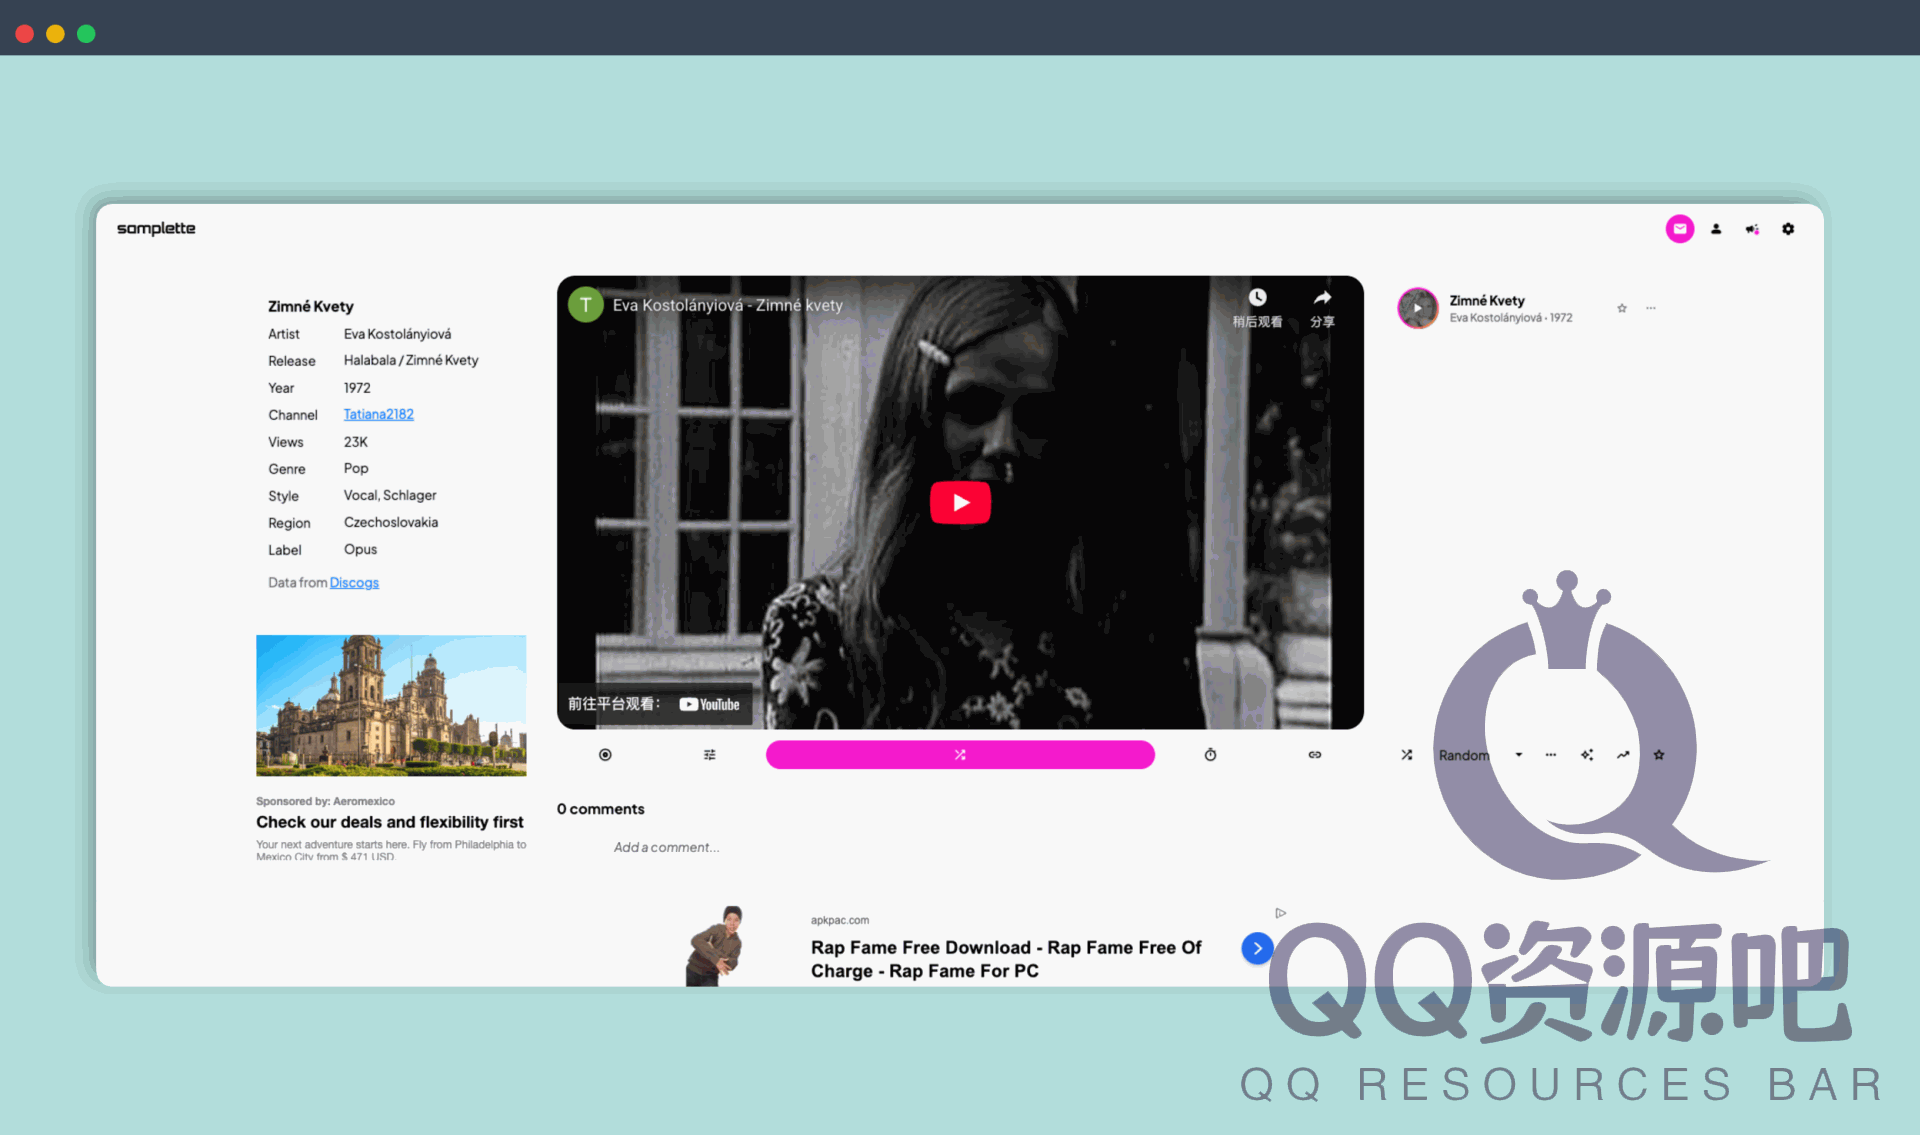Open the user profile icon
The height and width of the screenshot is (1135, 1920).
(1716, 229)
